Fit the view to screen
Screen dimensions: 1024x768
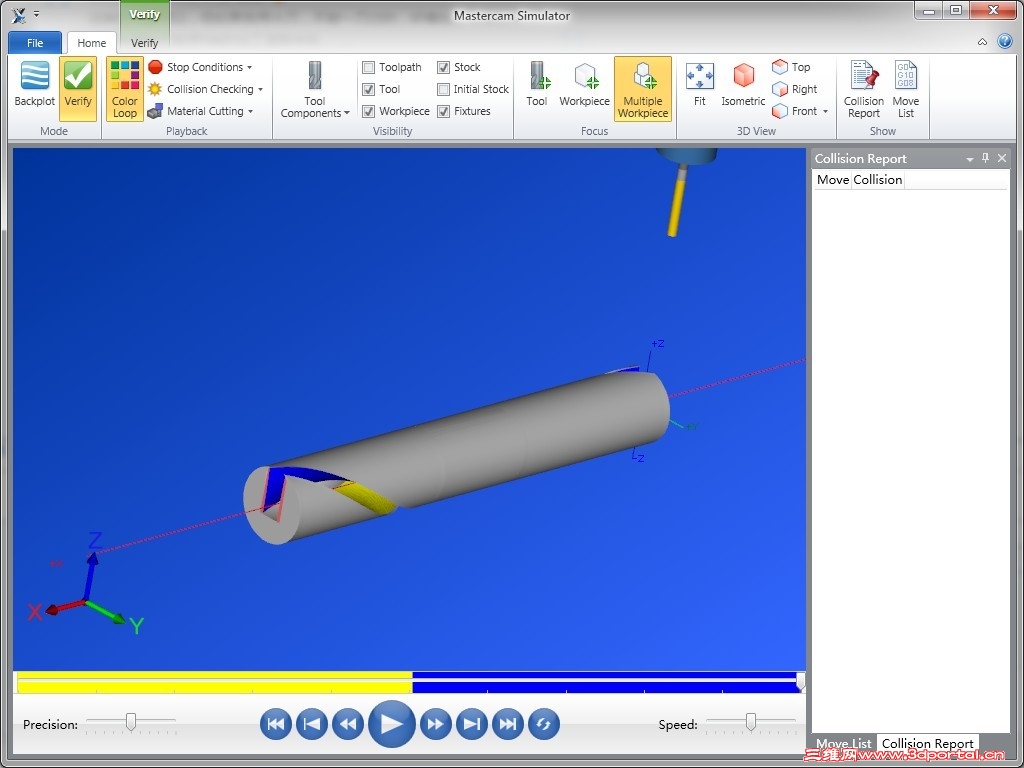coord(699,88)
